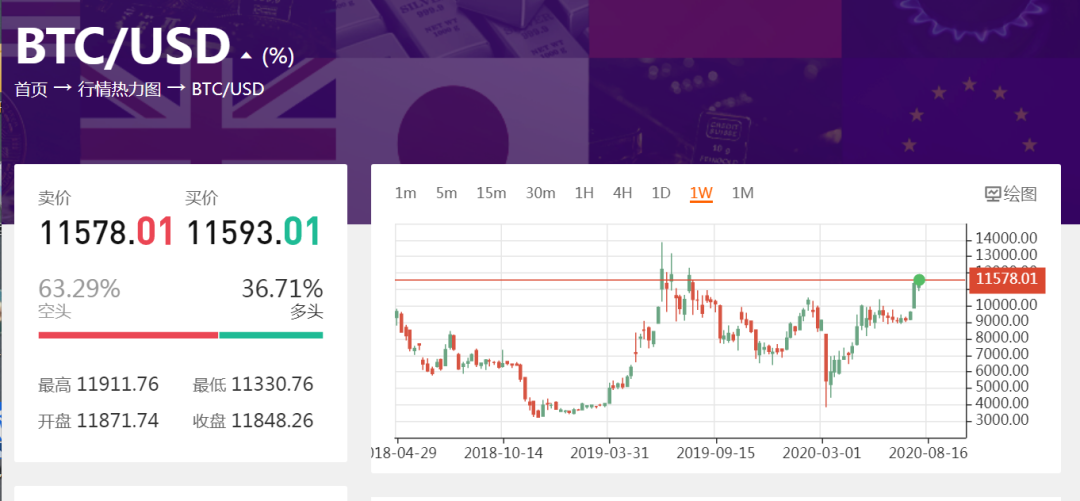Screen dimensions: 1080x501
Task: Click the green 多头 long sentiment bar
Action: point(270,335)
